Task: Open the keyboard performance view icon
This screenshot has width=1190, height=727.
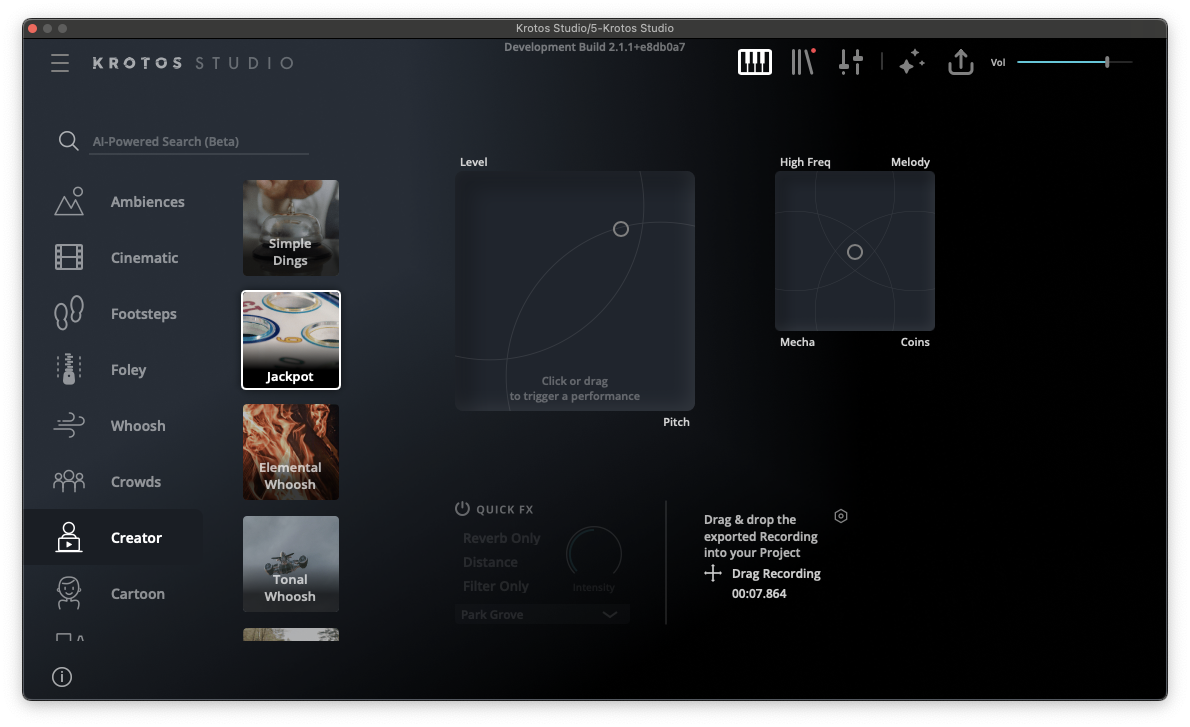Action: click(754, 62)
